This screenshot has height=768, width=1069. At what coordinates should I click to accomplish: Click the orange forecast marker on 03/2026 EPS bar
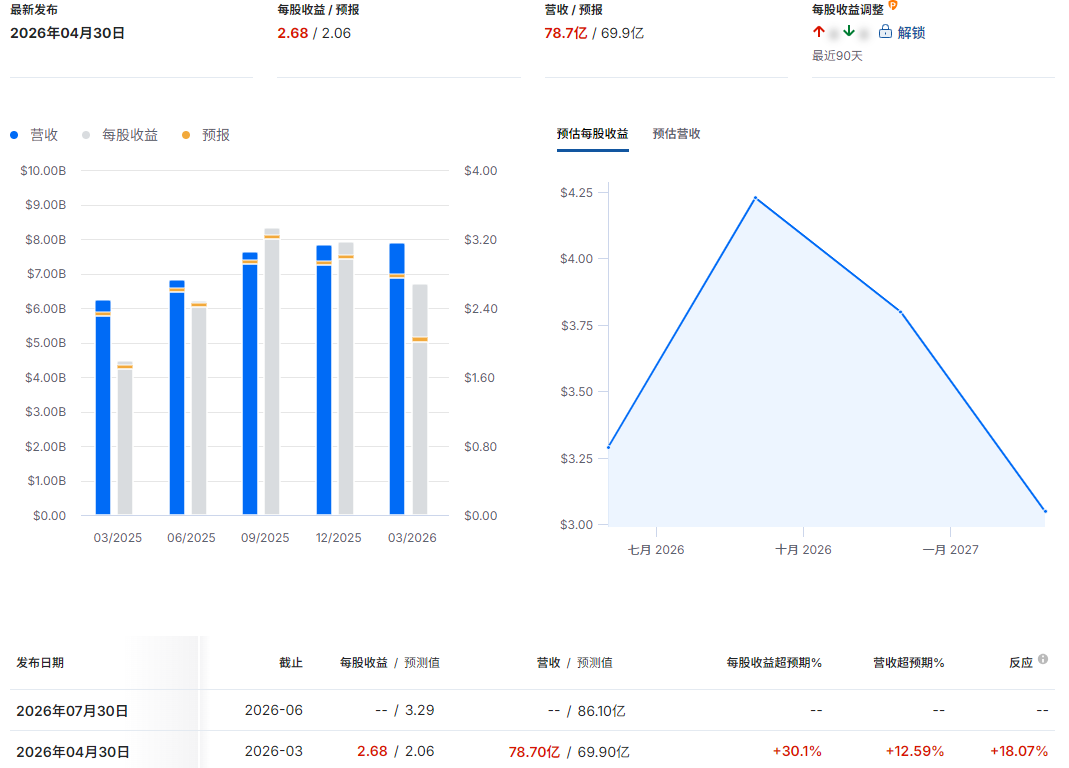click(420, 339)
